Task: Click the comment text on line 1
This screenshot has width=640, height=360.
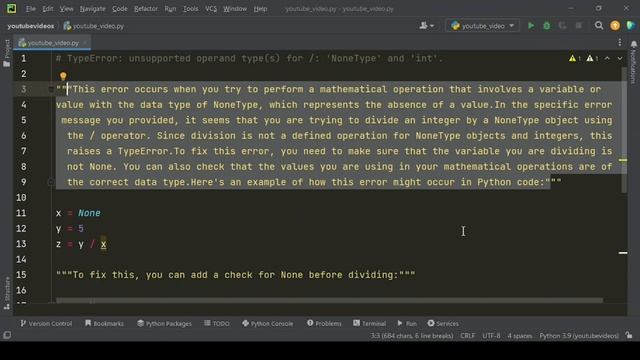Action: click(x=249, y=58)
